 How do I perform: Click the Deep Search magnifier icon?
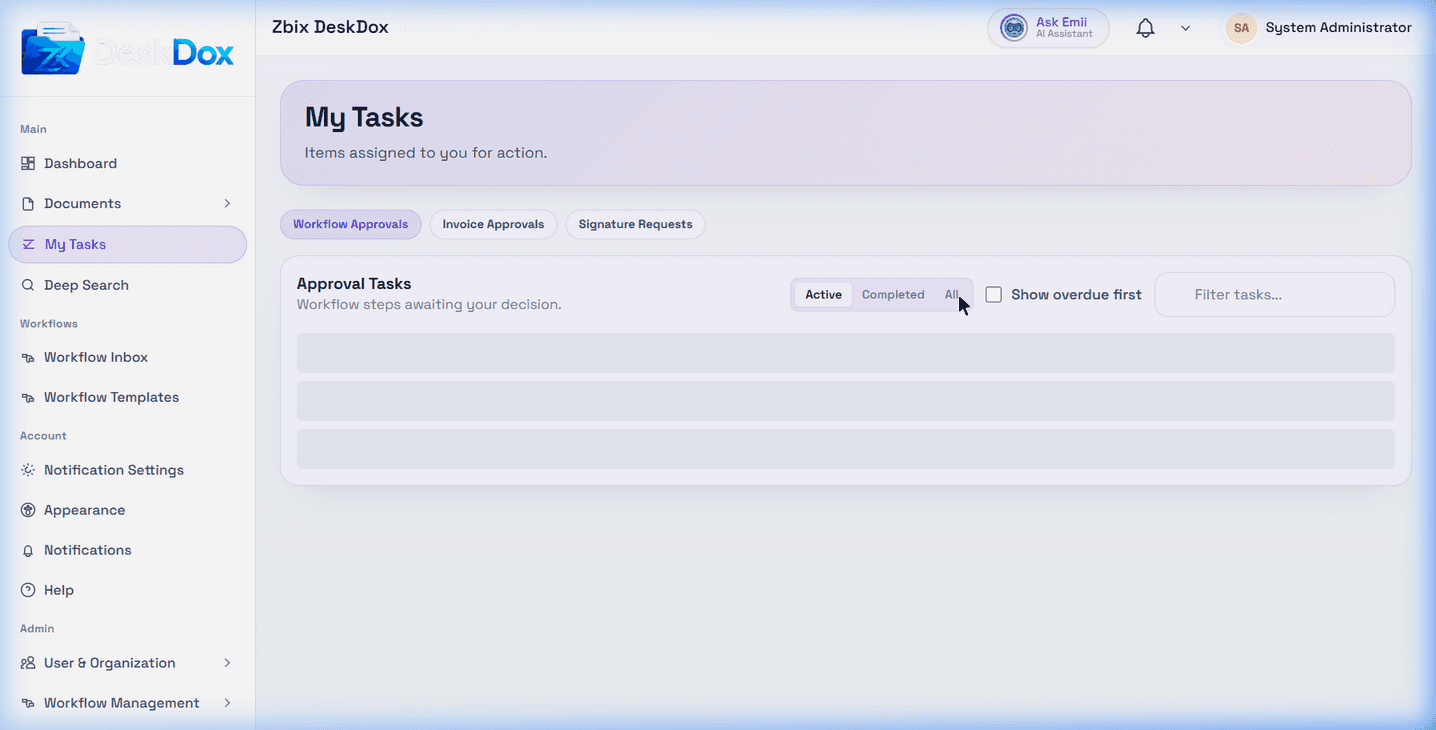click(28, 285)
